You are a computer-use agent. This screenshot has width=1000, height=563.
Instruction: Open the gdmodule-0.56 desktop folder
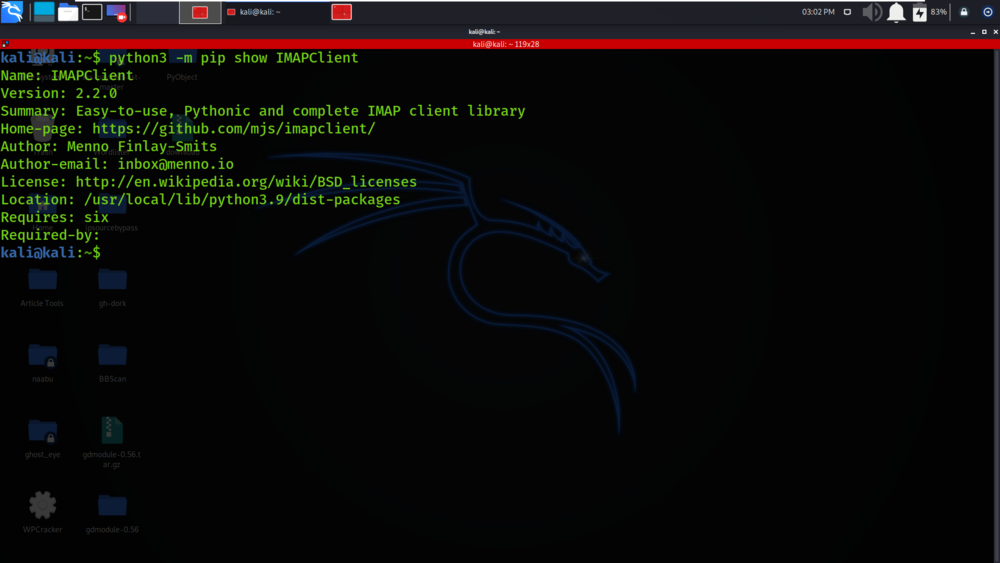(x=112, y=513)
